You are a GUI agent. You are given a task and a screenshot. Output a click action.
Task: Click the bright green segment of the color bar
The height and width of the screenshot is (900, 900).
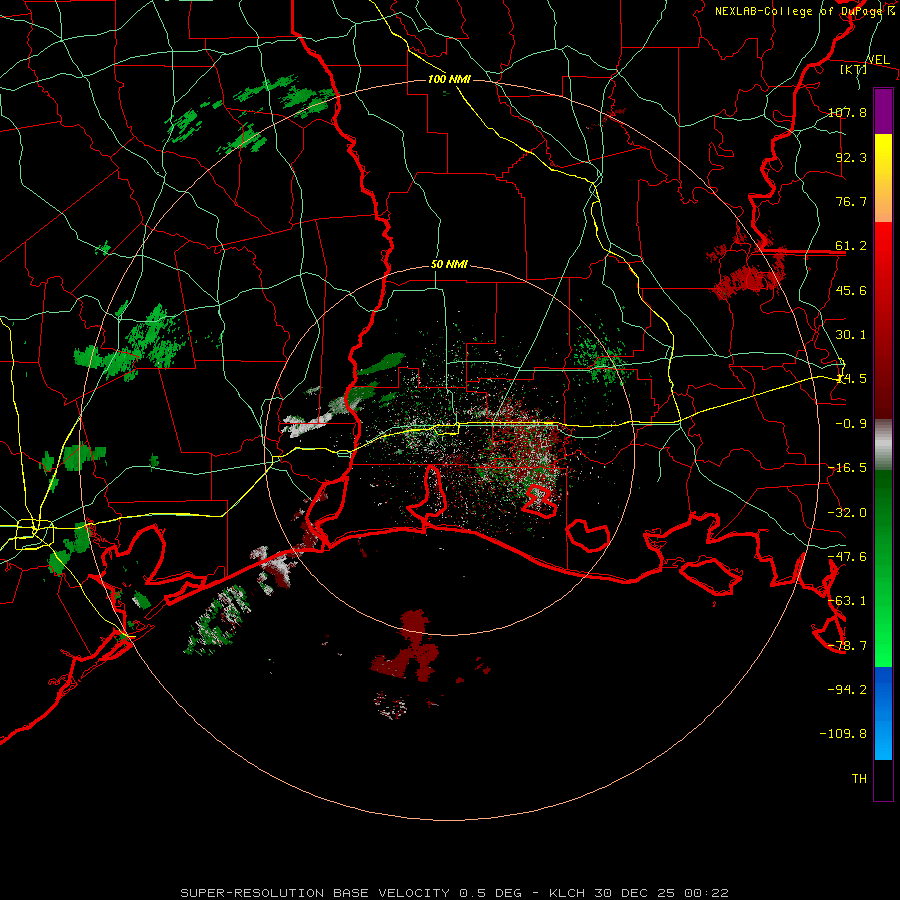883,568
